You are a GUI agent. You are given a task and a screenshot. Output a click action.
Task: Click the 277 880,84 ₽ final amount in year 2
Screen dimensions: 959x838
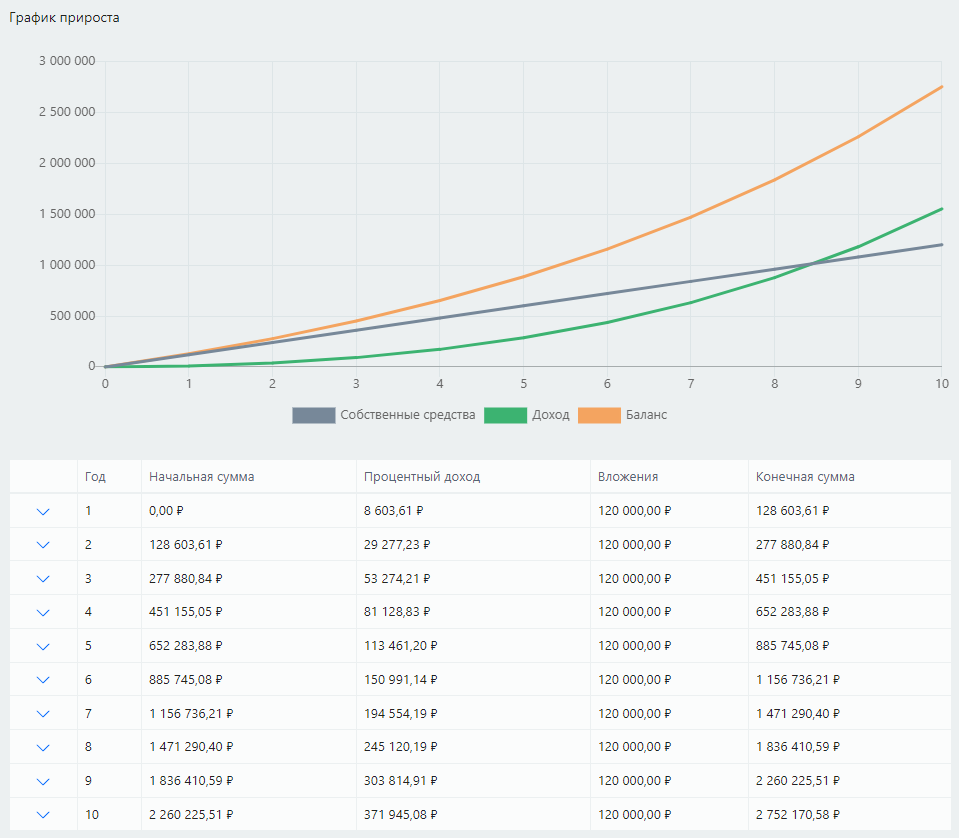click(793, 544)
